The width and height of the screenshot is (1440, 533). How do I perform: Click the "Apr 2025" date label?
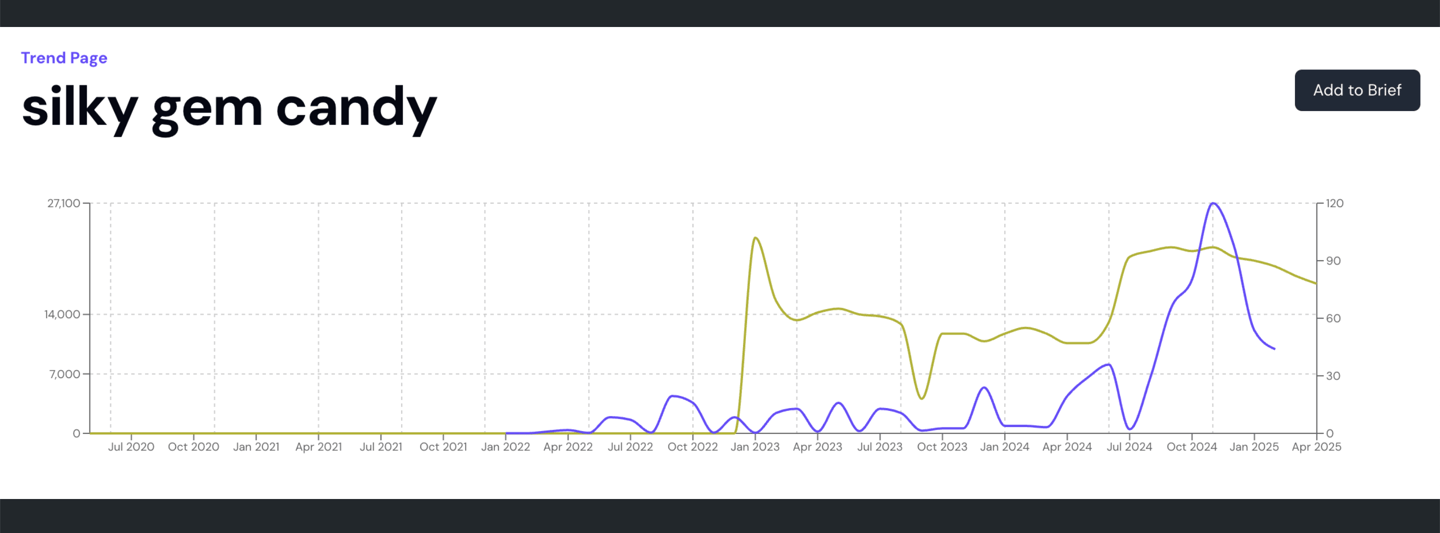(1316, 447)
